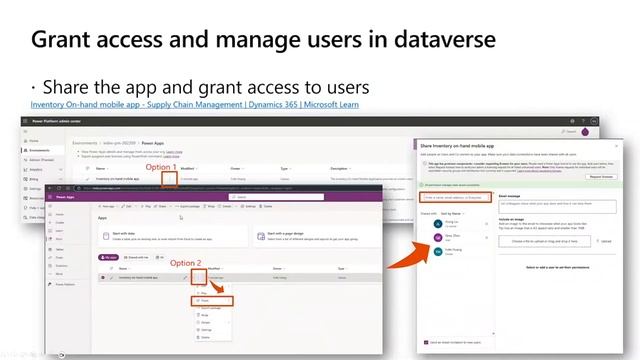Viewport: 640px width, 360px height.
Task: Open the account avatar in admin center header
Action: click(x=594, y=121)
